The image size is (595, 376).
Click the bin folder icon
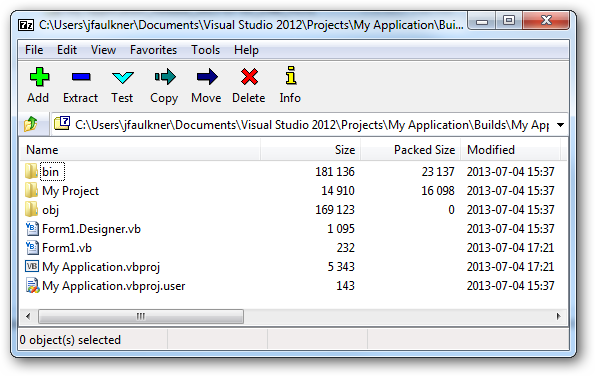coord(31,171)
